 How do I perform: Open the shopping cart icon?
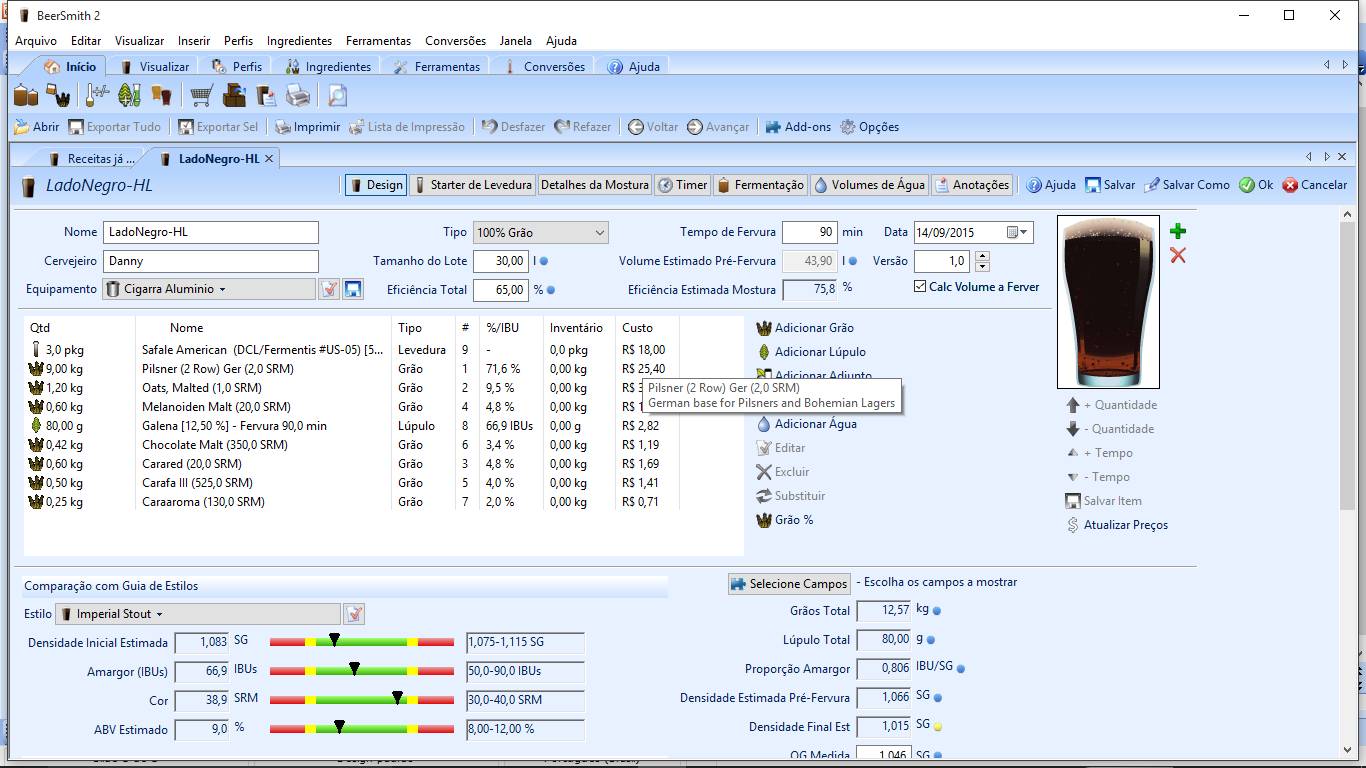pyautogui.click(x=202, y=95)
